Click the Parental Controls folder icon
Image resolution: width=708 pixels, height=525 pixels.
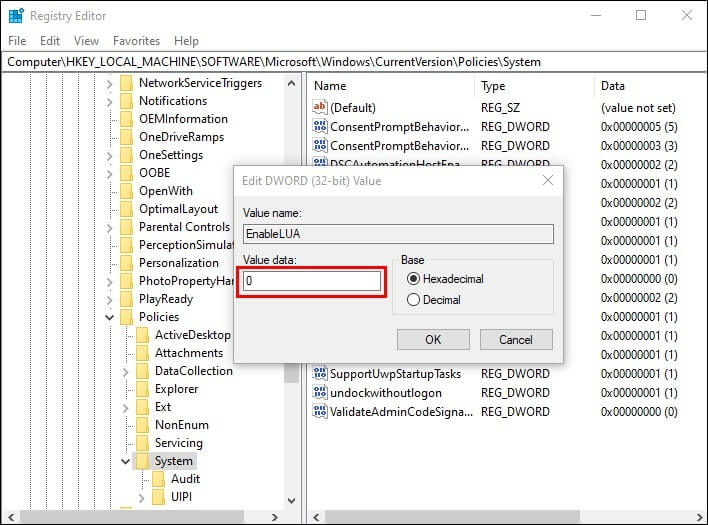click(127, 227)
